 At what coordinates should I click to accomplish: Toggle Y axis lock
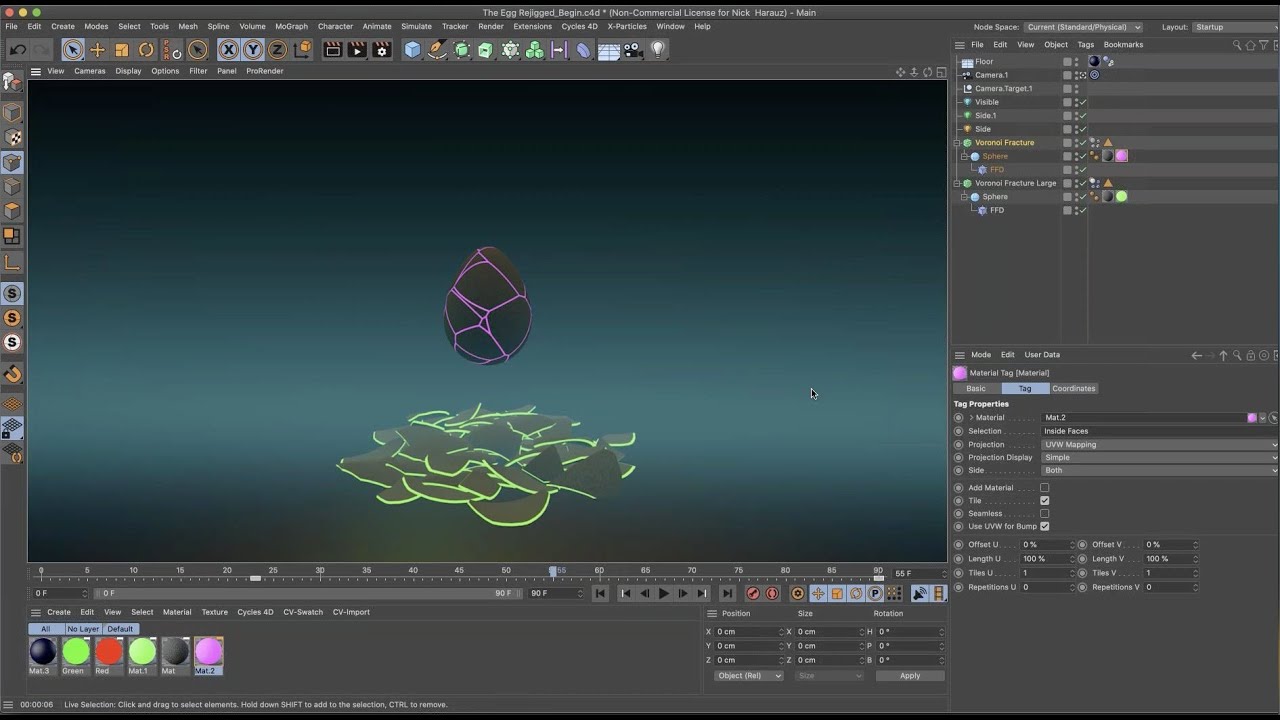(253, 50)
